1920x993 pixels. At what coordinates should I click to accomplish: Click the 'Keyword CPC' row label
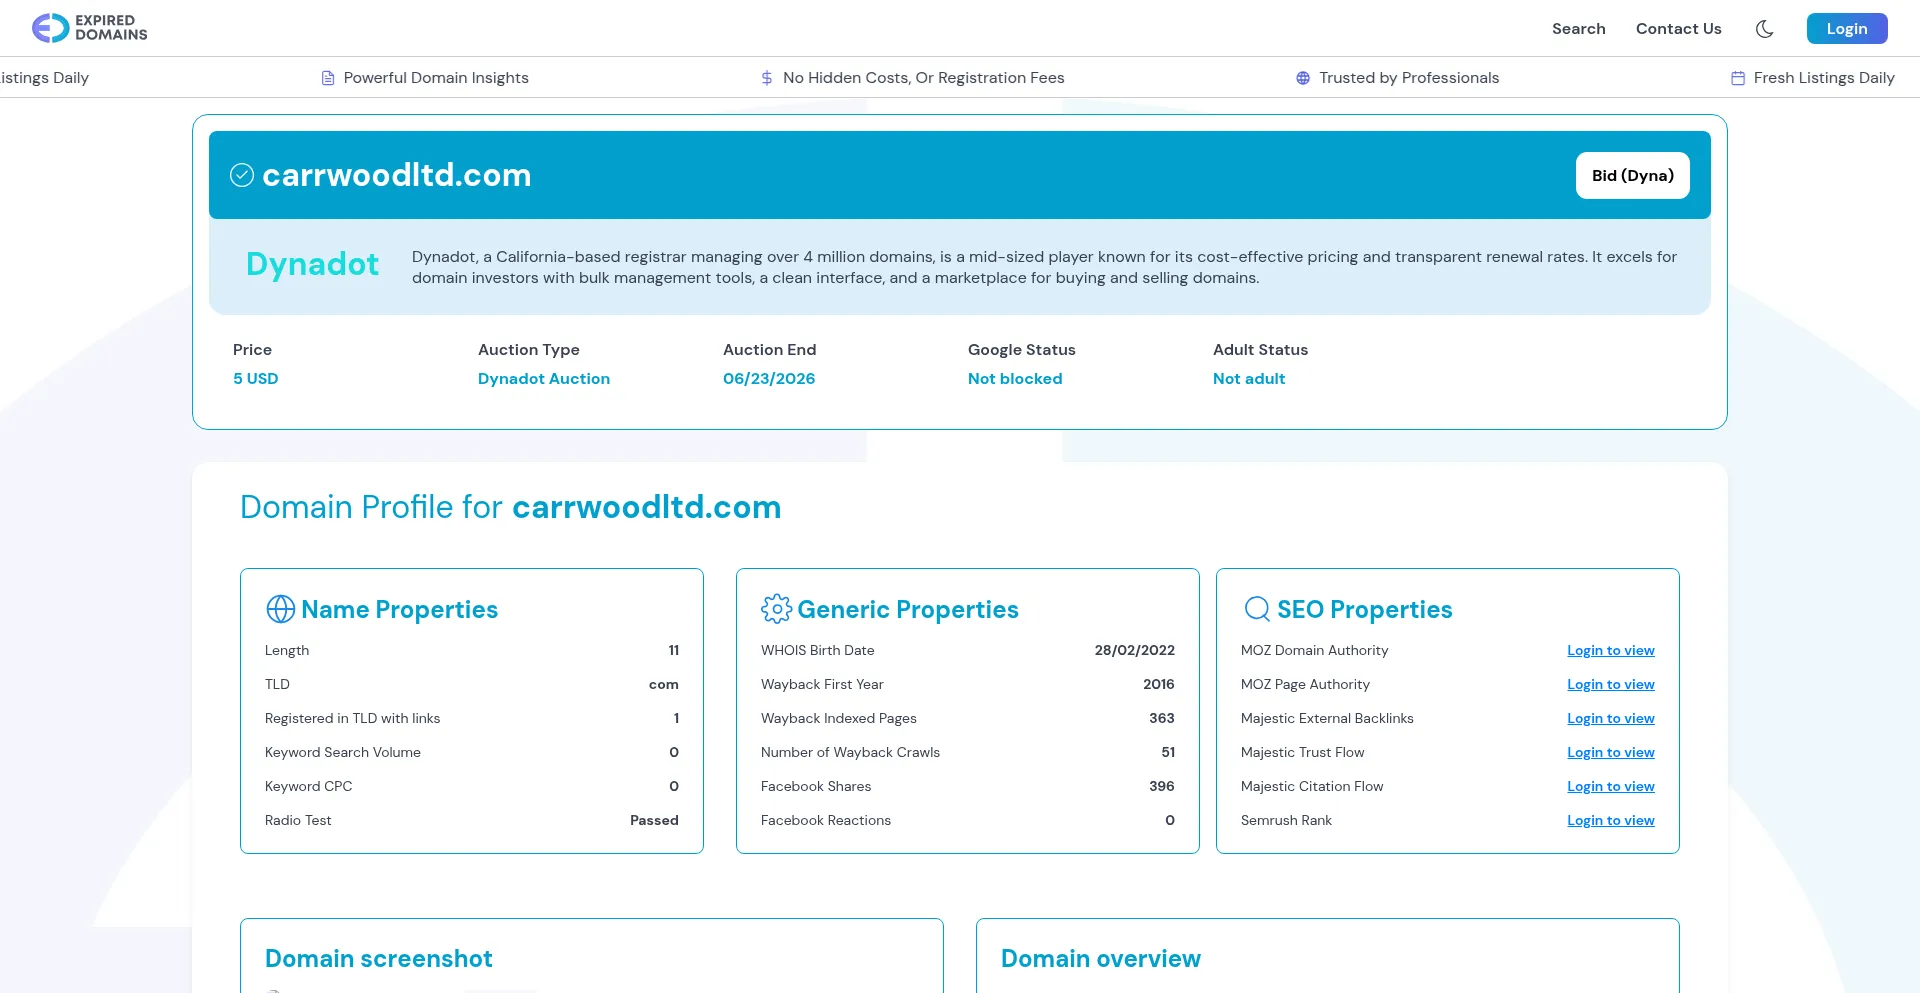pos(309,787)
